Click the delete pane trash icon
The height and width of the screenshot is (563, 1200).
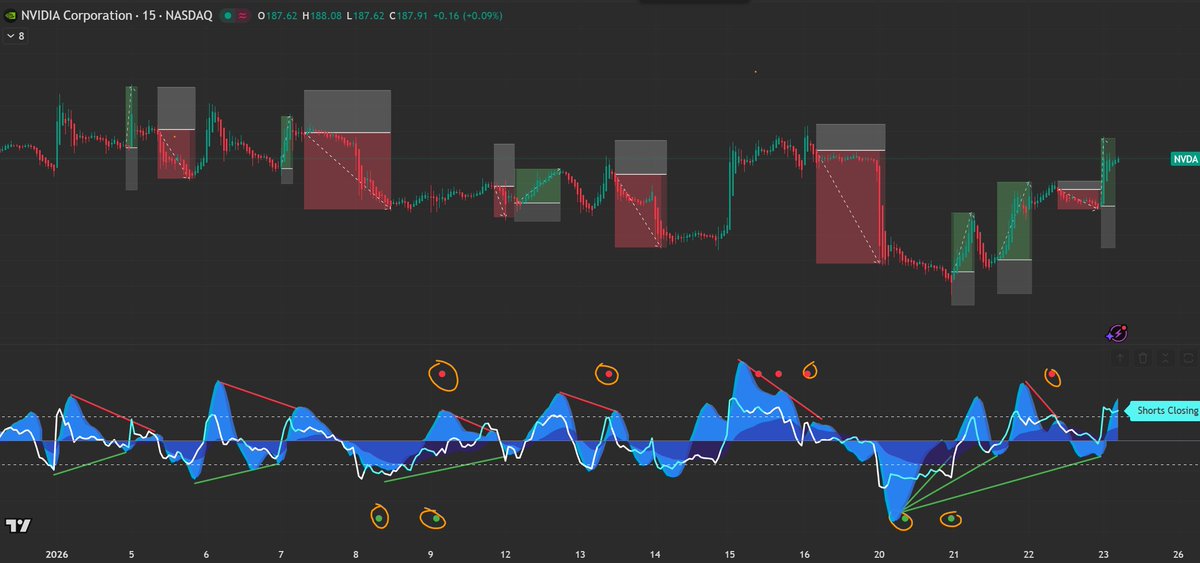(1143, 357)
